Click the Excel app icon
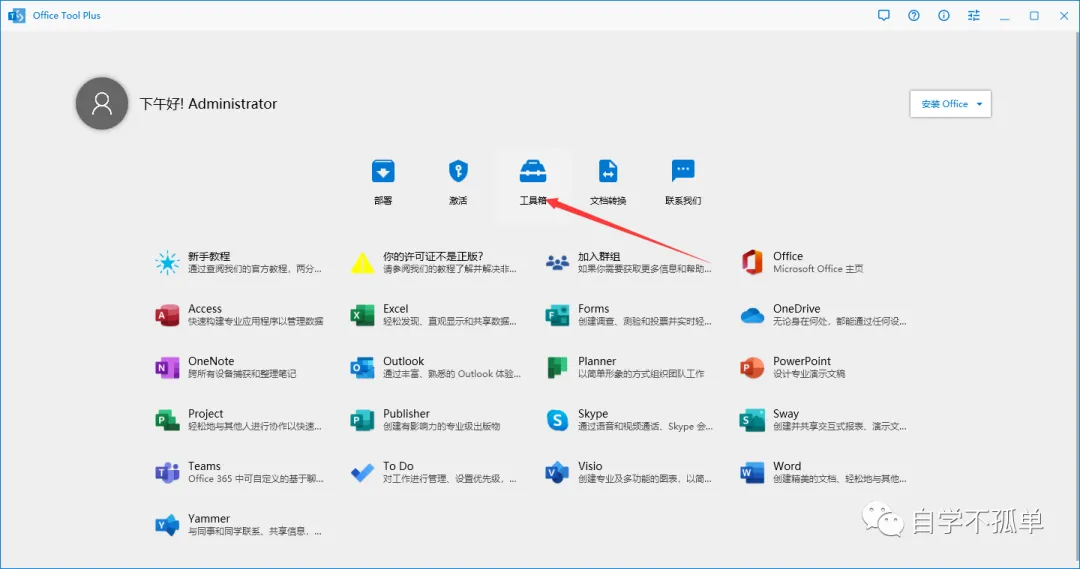Image resolution: width=1080 pixels, height=569 pixels. [362, 315]
